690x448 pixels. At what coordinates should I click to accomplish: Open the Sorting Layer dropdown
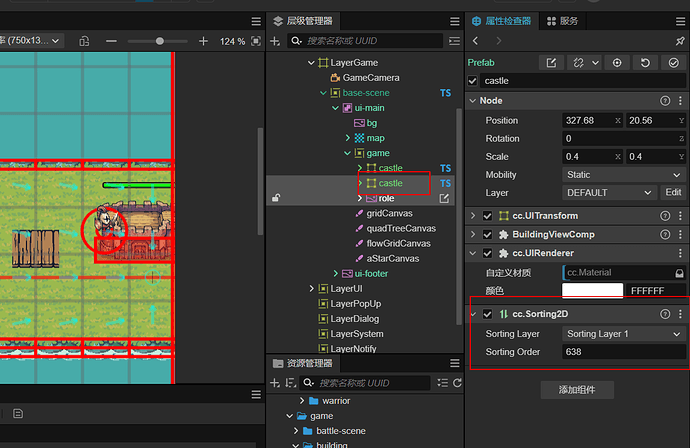[x=624, y=334]
